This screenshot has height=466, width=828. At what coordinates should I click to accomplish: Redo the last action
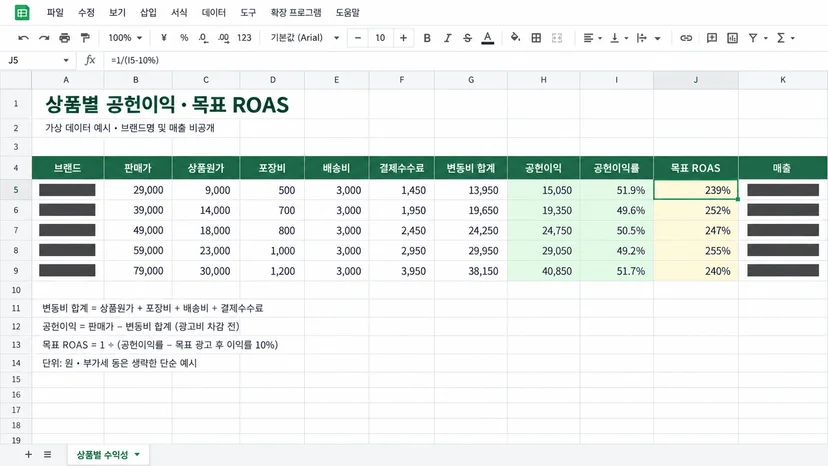[x=44, y=38]
